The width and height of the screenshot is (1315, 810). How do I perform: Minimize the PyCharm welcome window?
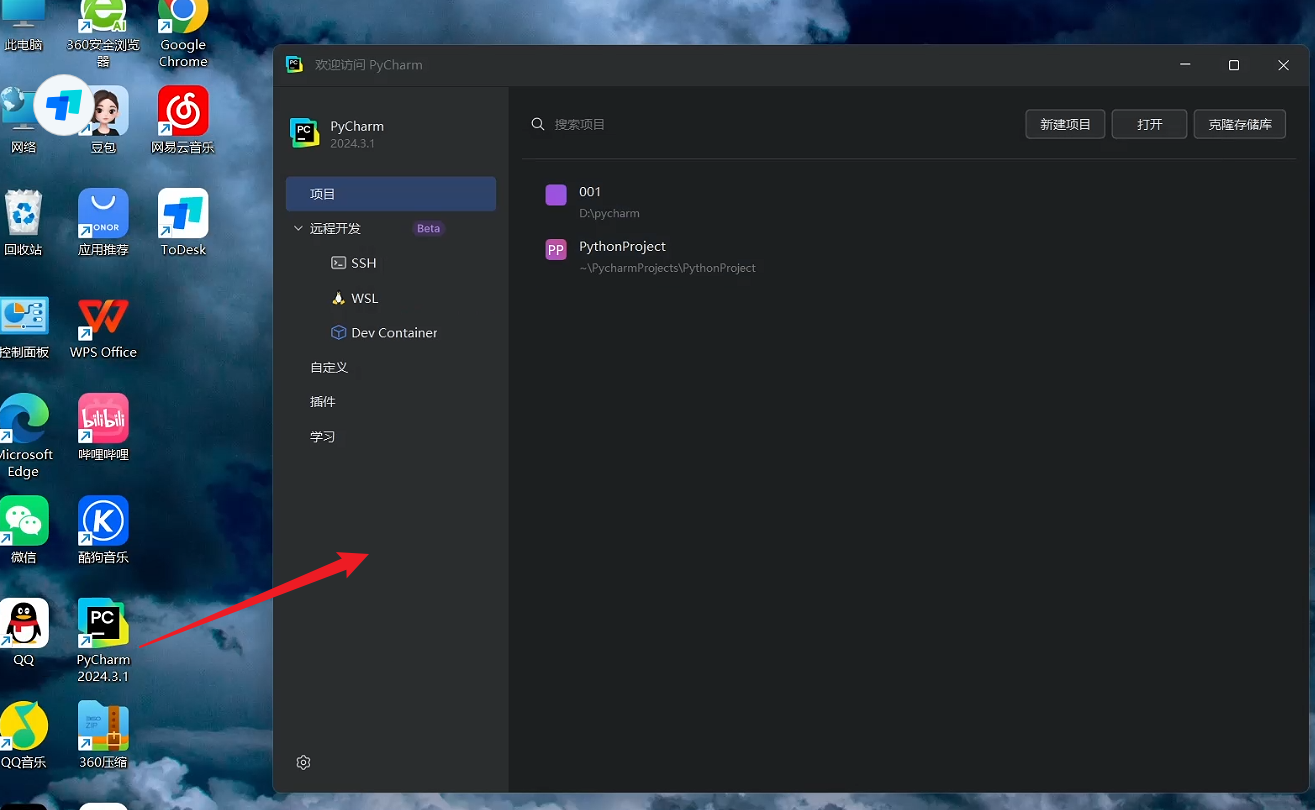point(1185,65)
